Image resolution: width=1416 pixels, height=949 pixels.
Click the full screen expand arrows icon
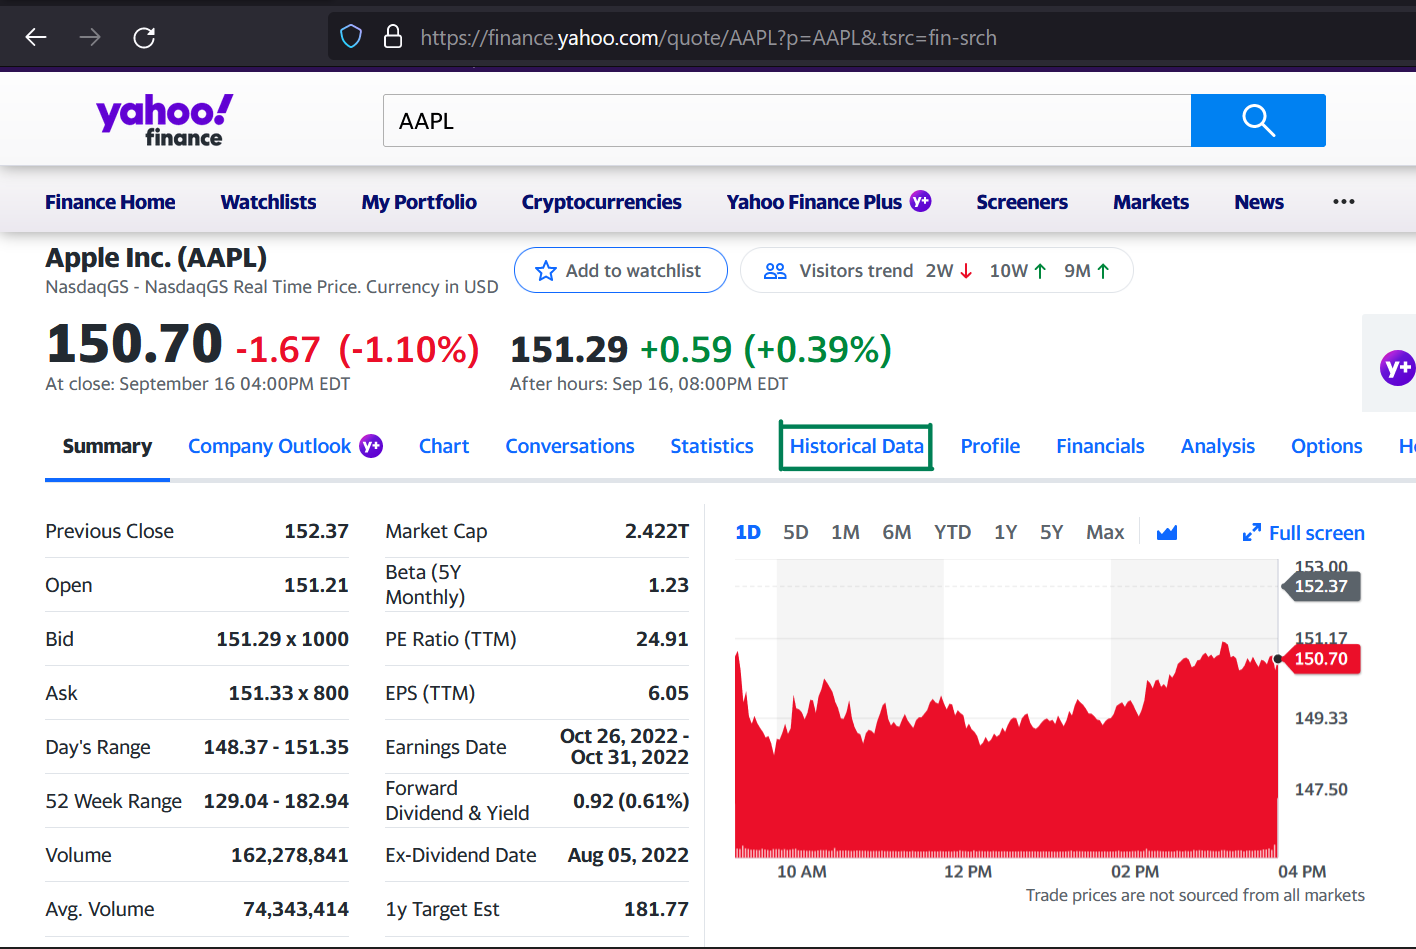pyautogui.click(x=1252, y=533)
